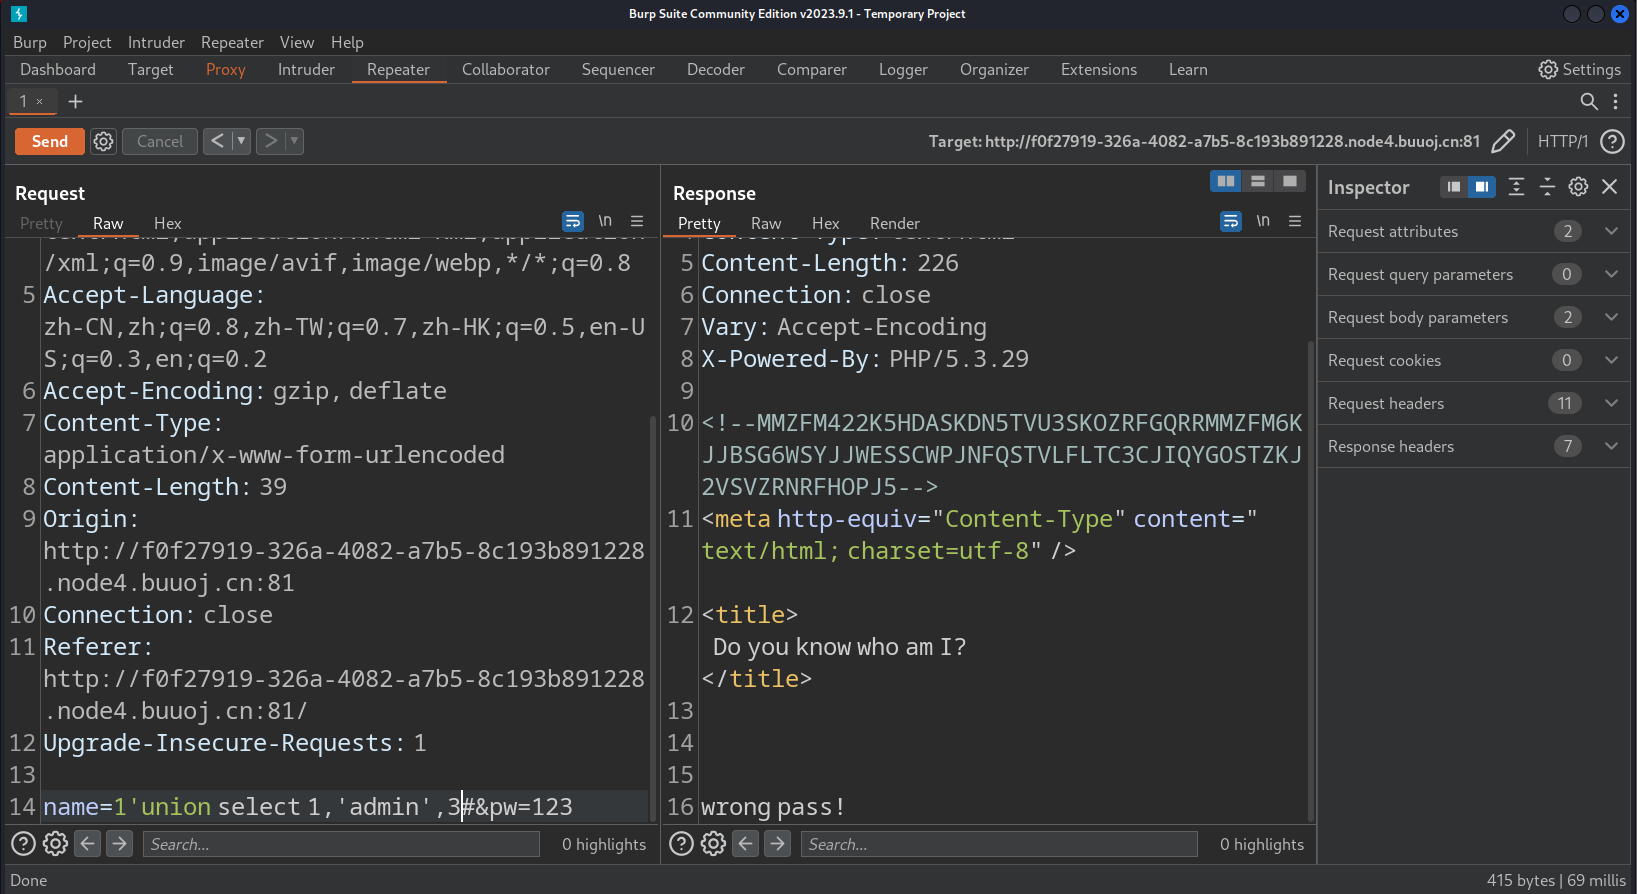Select side-by-side request/response layout

(1226, 181)
